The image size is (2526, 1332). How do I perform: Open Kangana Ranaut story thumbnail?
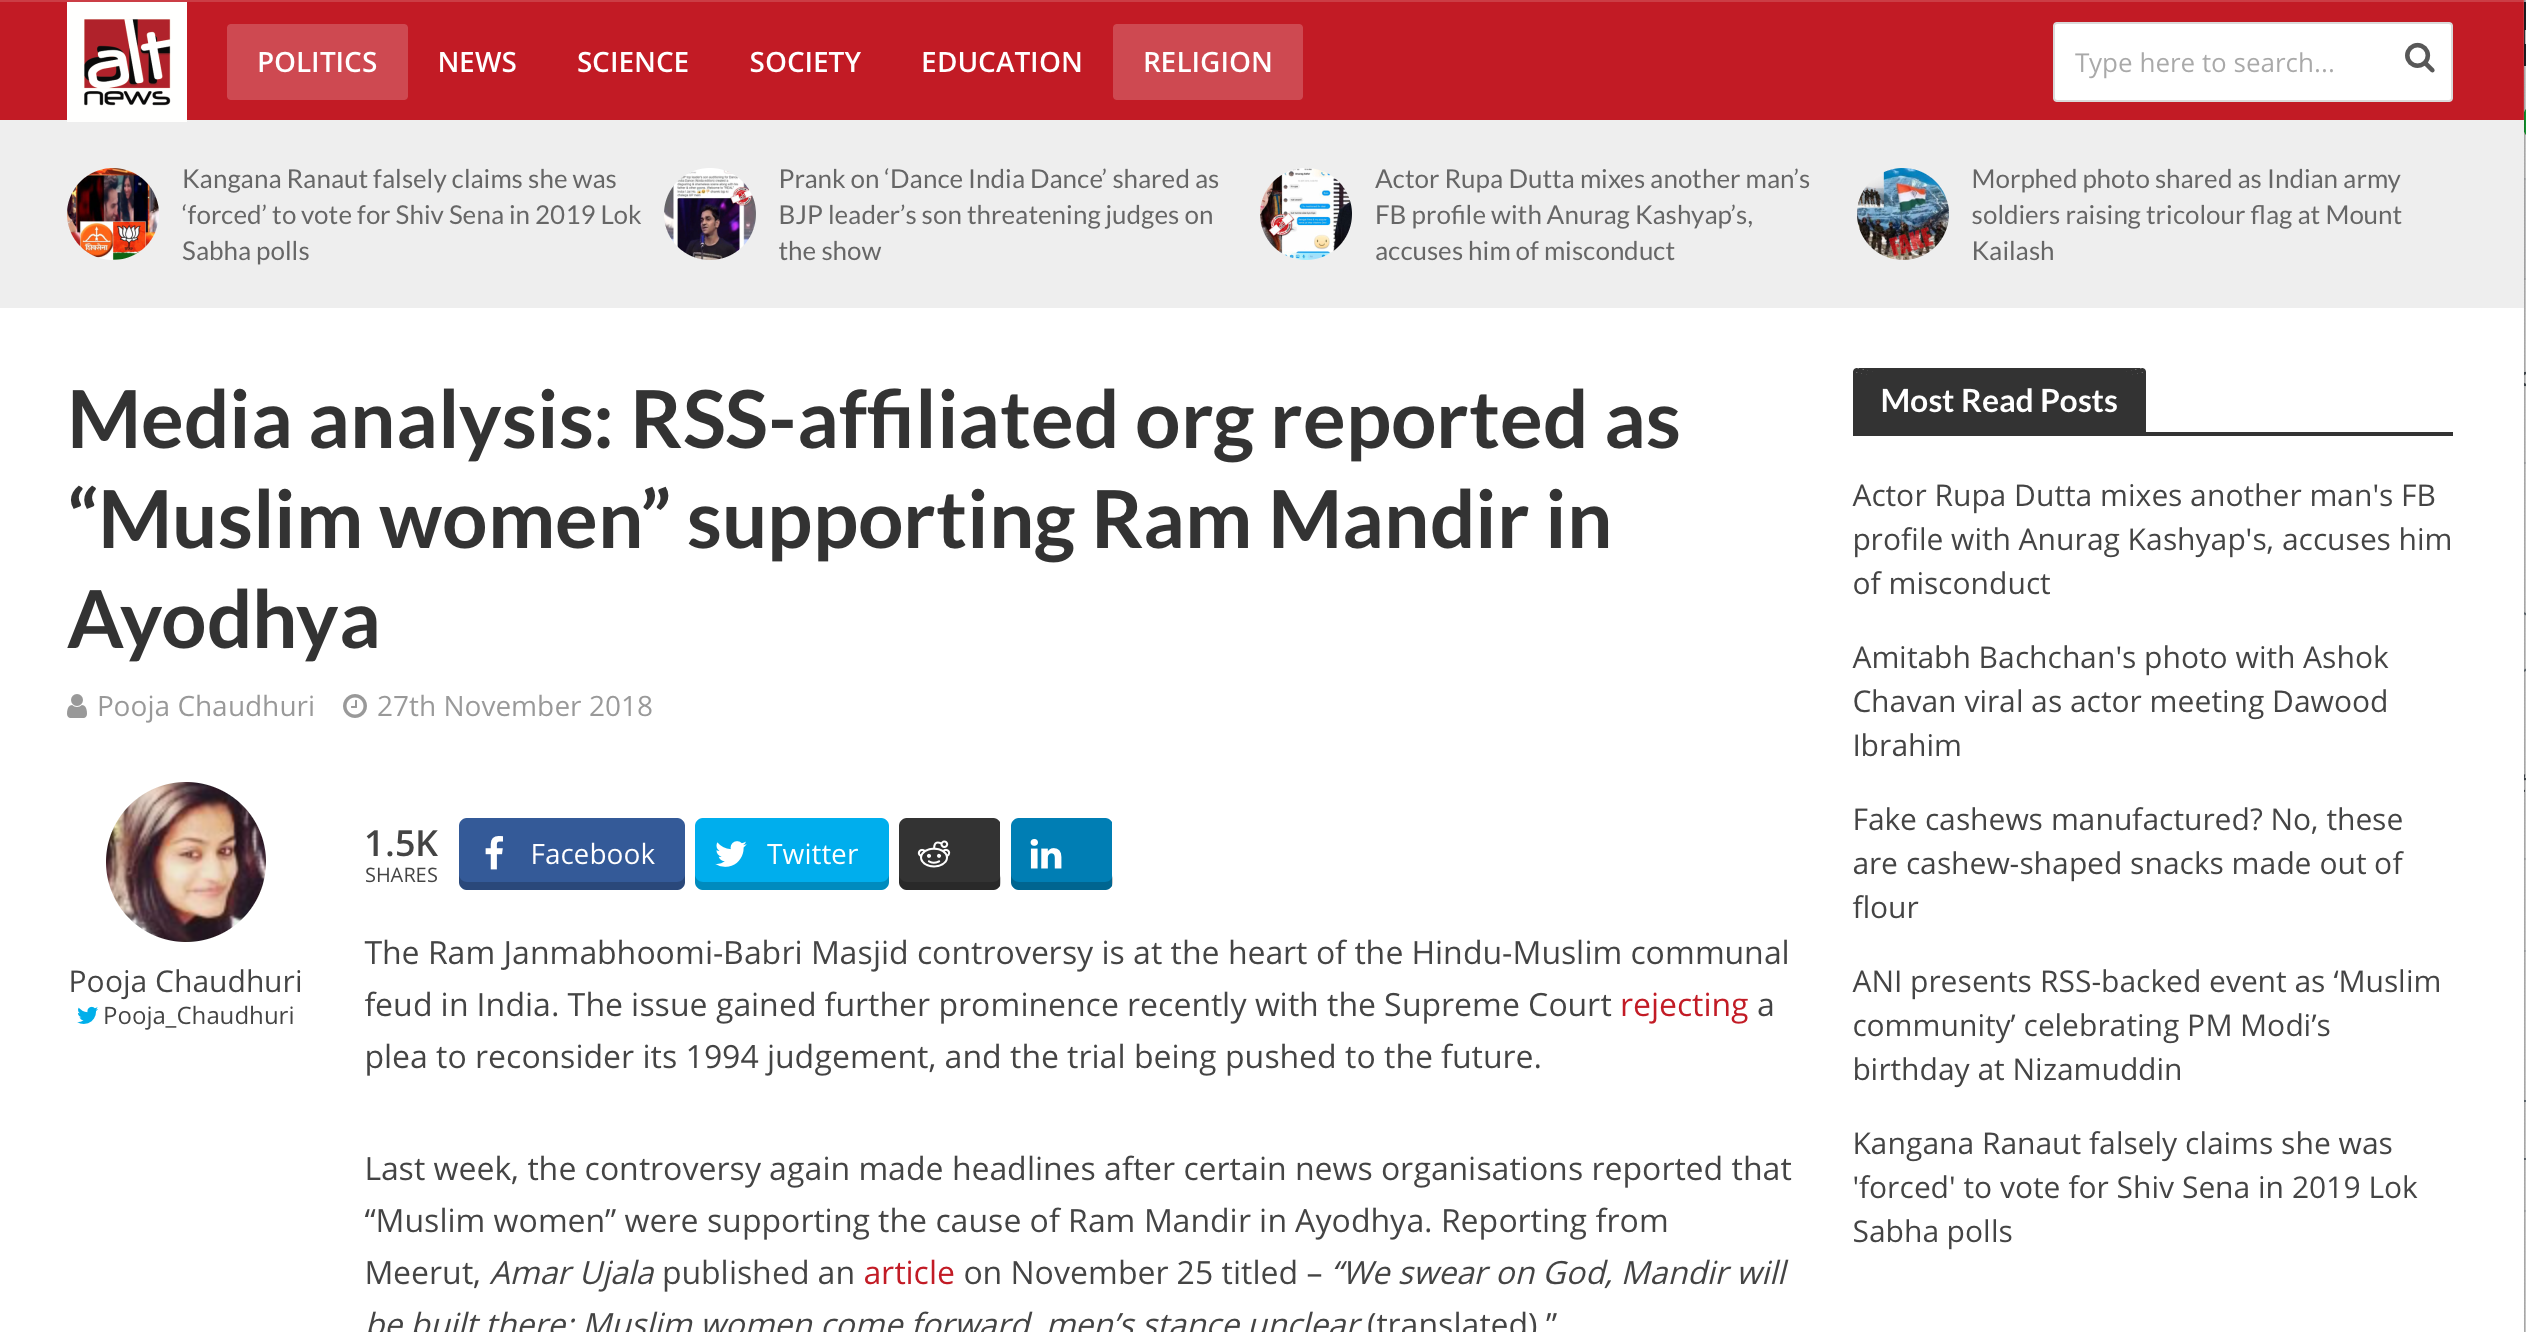(113, 214)
